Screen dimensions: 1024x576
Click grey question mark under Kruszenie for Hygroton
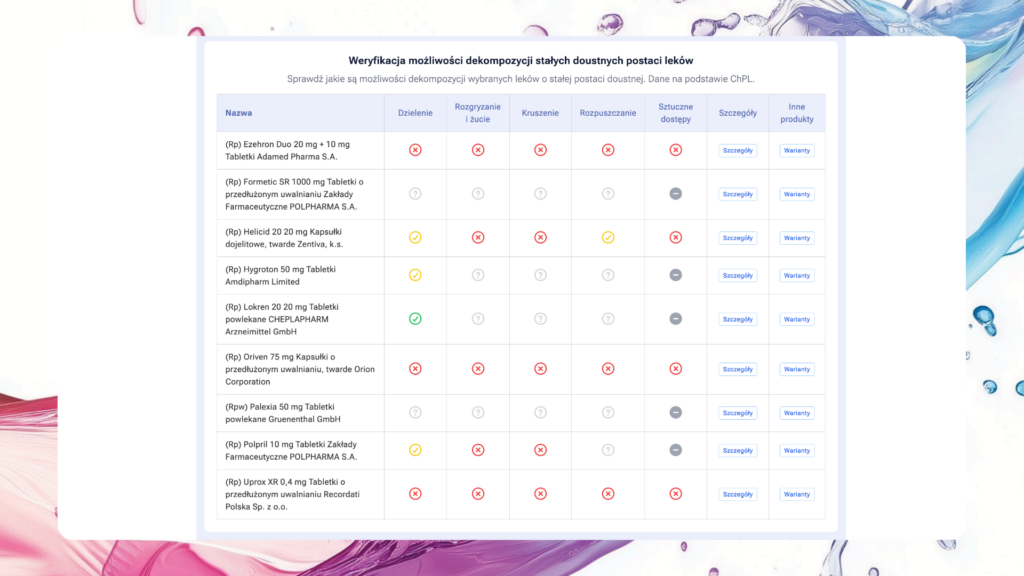click(x=540, y=275)
